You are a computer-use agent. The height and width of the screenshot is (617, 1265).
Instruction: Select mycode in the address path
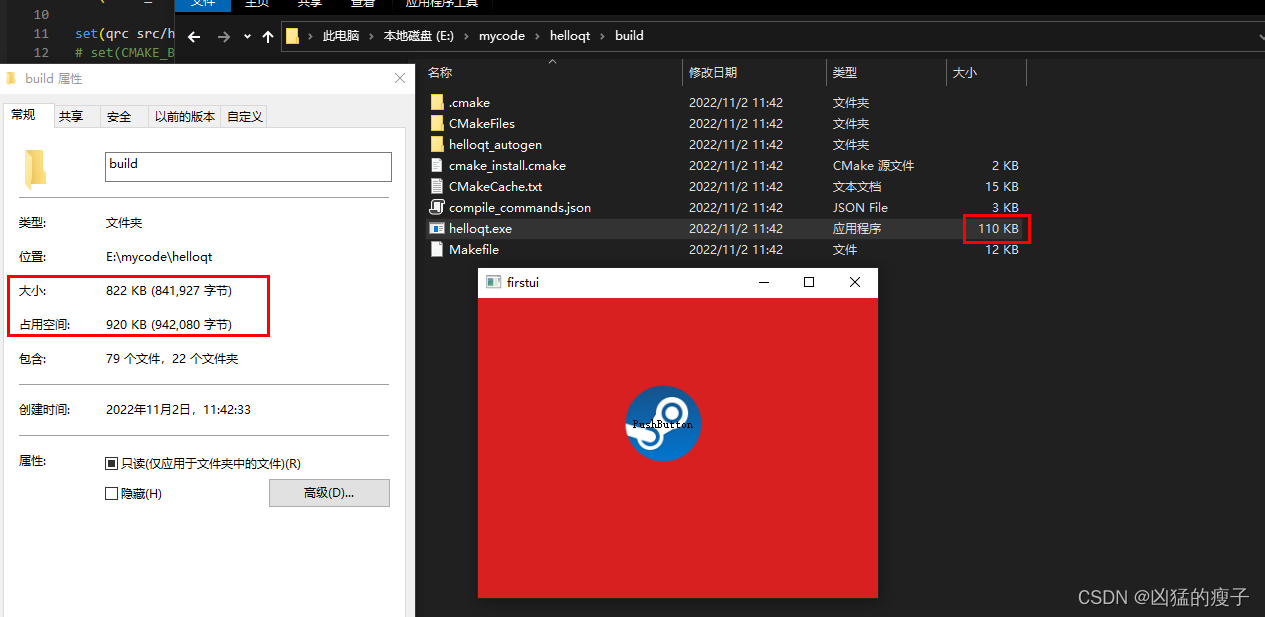point(502,36)
